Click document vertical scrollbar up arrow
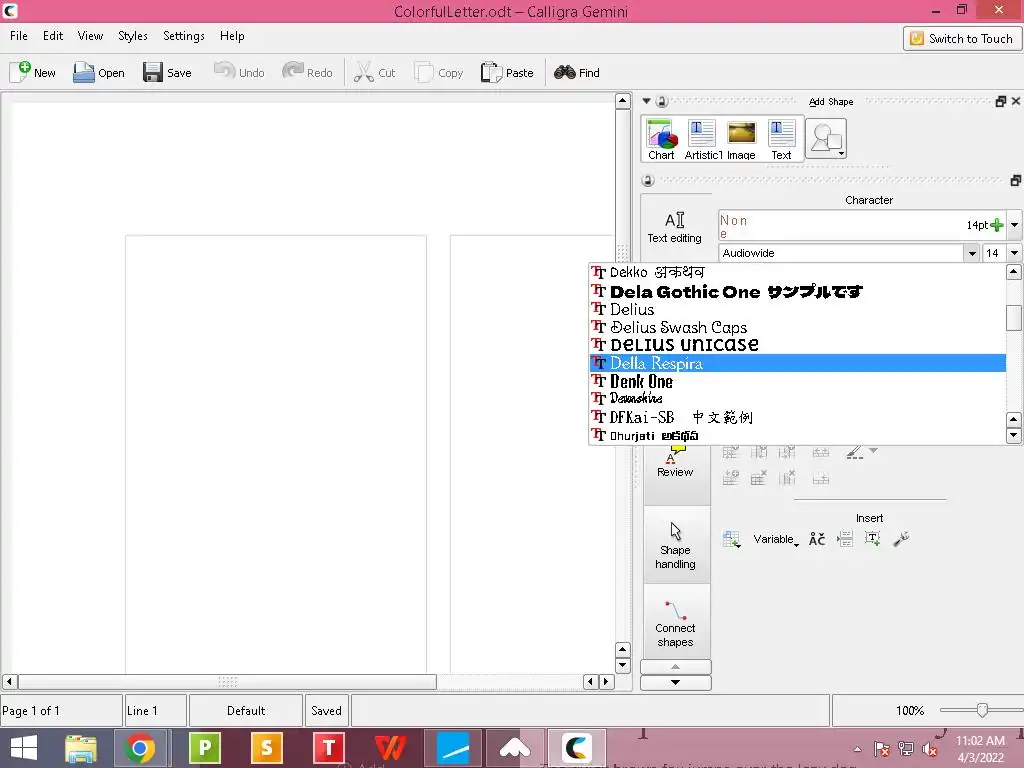The image size is (1024, 768). point(622,101)
